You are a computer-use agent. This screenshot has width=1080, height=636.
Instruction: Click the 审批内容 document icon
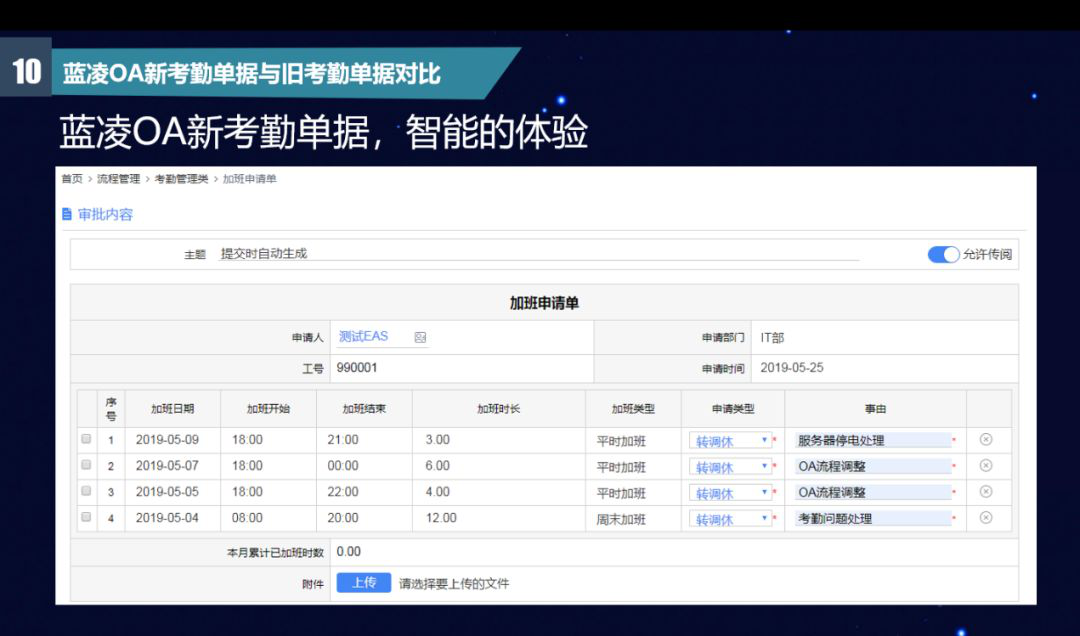67,214
